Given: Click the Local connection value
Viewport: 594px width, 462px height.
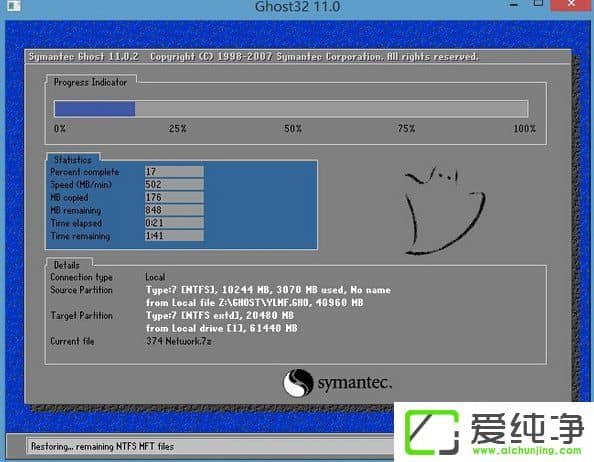Looking at the screenshot, I should click(x=155, y=277).
